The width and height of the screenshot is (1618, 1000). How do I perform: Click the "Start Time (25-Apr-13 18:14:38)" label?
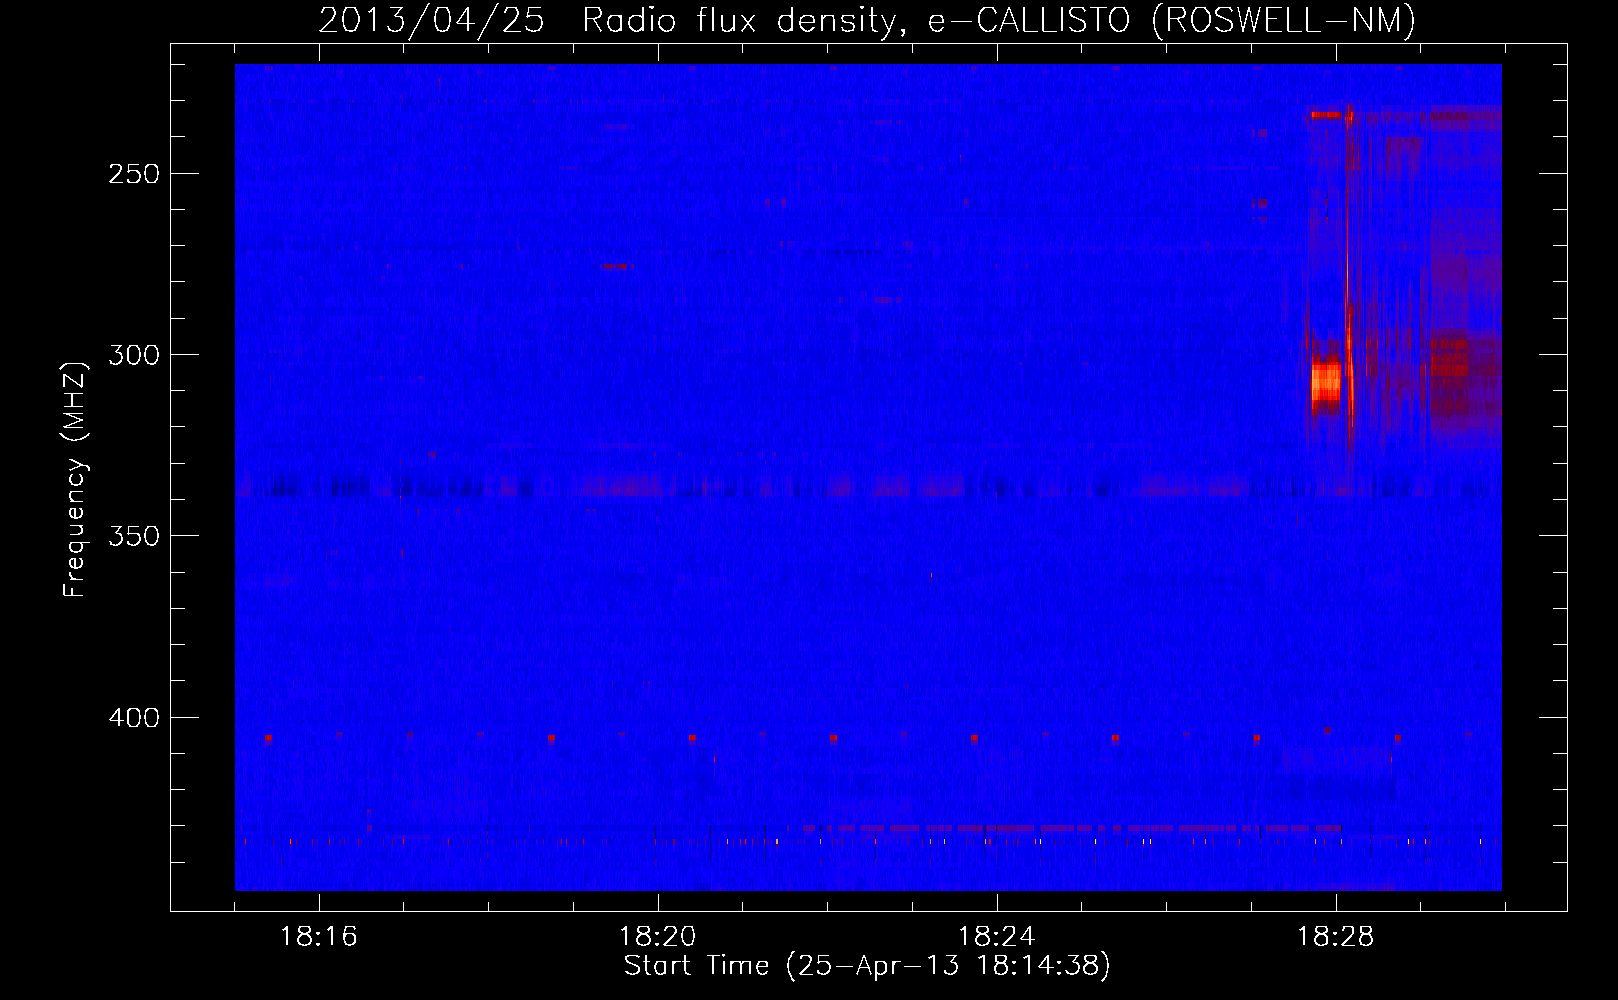click(867, 966)
